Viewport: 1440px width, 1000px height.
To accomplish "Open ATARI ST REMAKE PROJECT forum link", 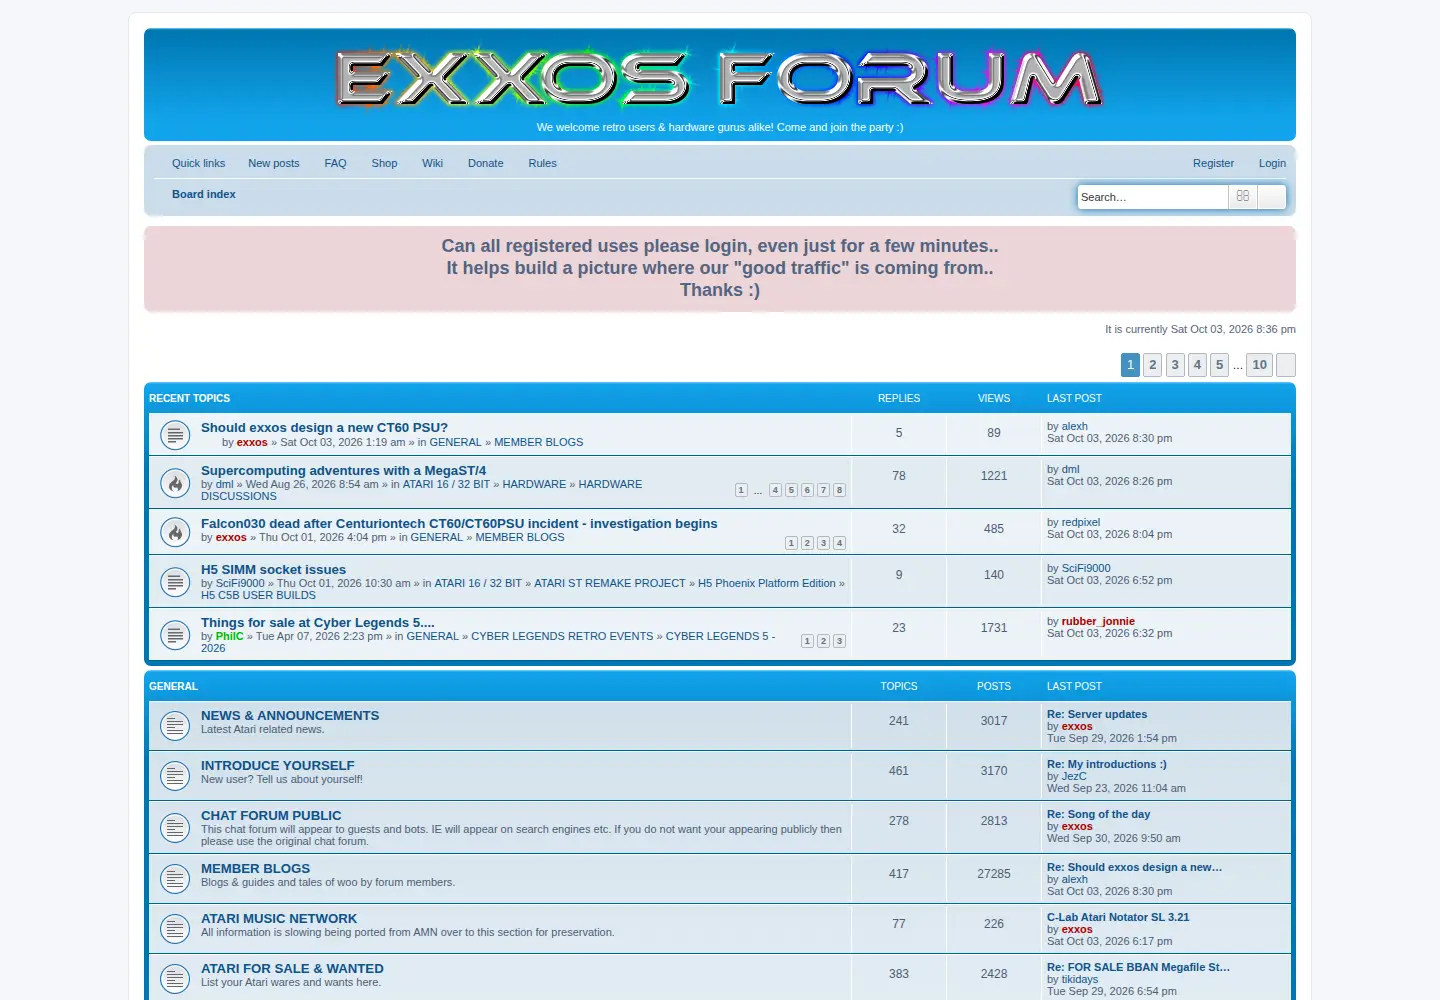I will coord(610,583).
